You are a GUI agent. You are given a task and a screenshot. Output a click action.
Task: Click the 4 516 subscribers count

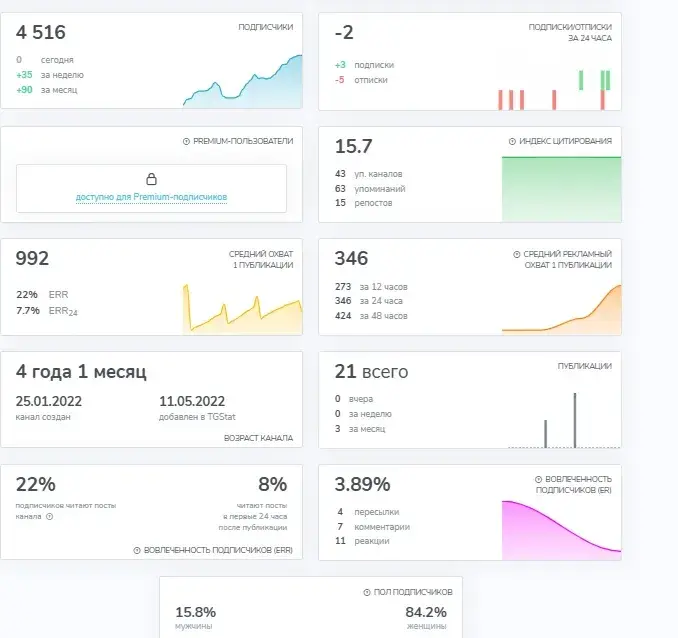pos(41,32)
